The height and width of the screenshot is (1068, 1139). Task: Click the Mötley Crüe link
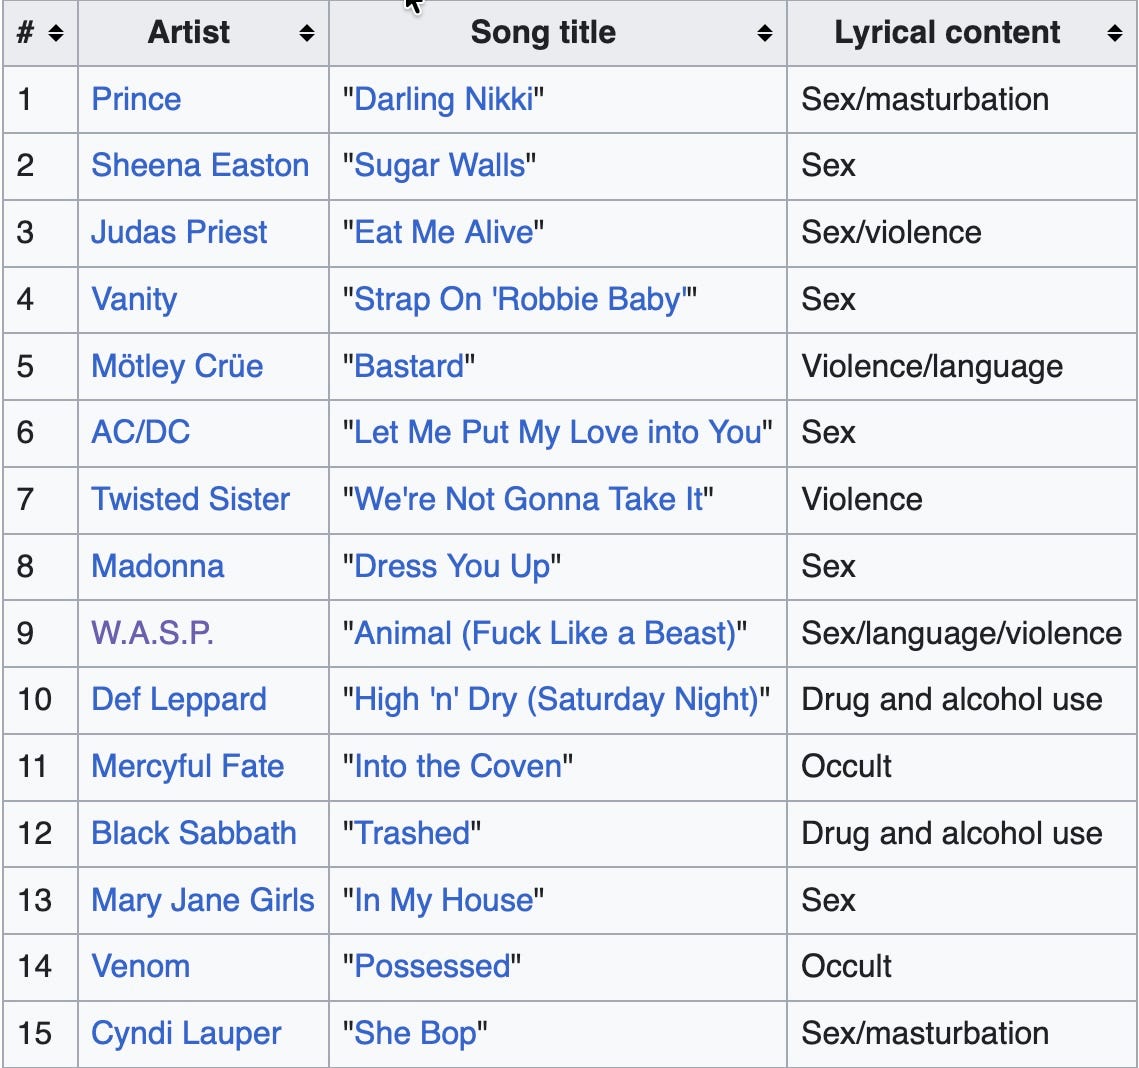(x=177, y=366)
